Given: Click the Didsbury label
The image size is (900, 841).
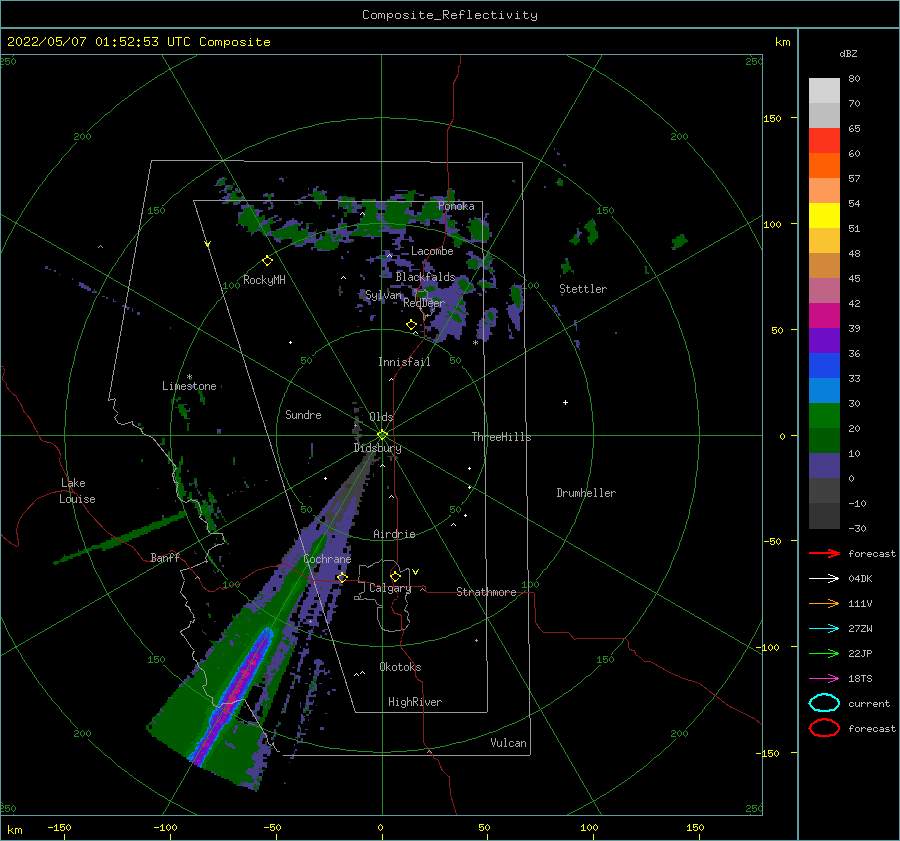Looking at the screenshot, I should [x=378, y=448].
